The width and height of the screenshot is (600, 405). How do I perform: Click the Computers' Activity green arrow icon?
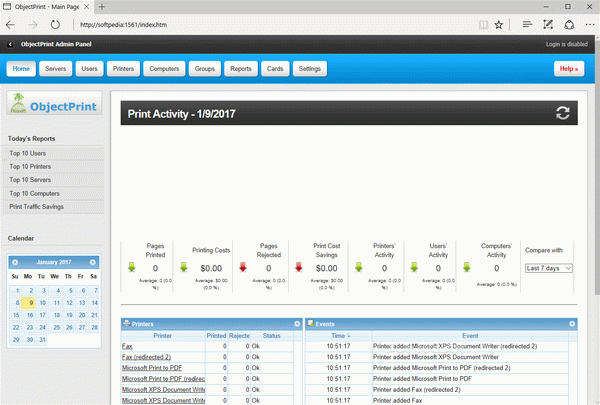tap(466, 267)
